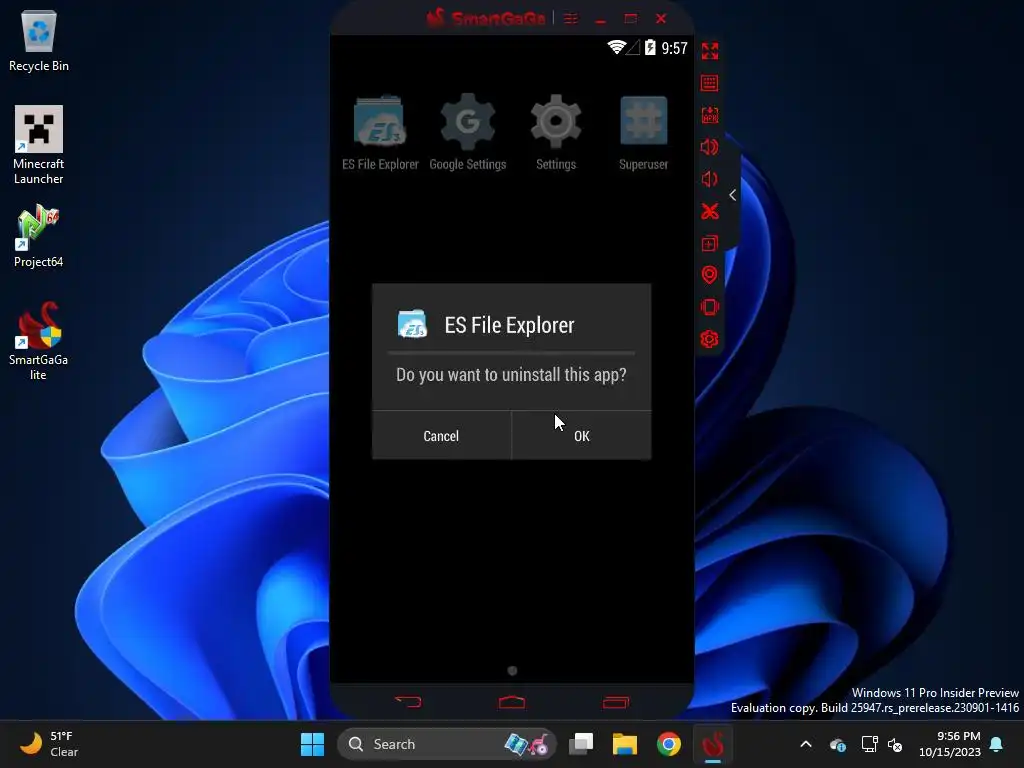Open SmartGaGa settings gear in sidebar
The image size is (1024, 768).
[x=710, y=339]
